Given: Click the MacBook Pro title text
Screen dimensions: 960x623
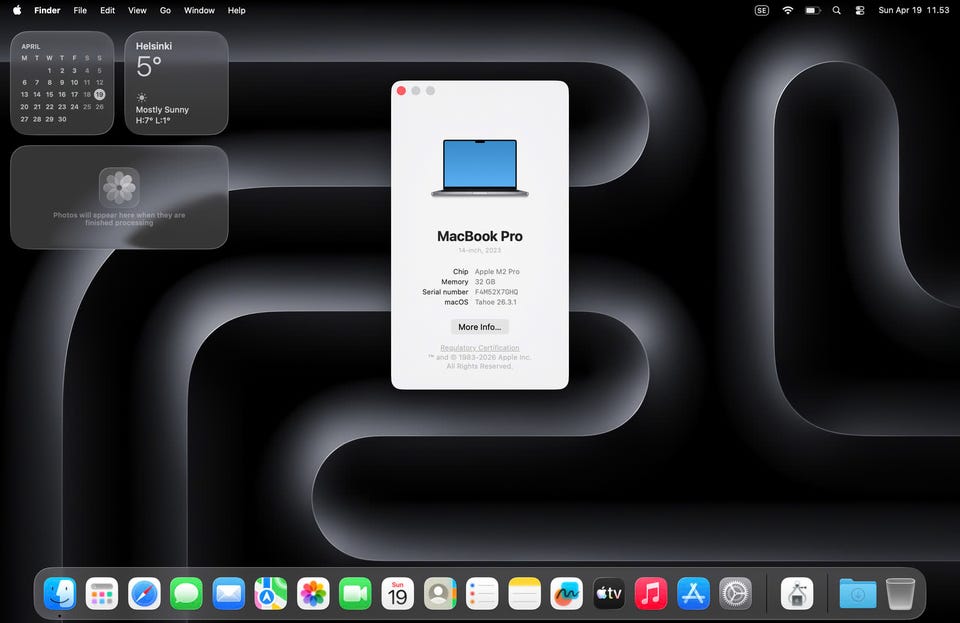Looking at the screenshot, I should (x=479, y=236).
